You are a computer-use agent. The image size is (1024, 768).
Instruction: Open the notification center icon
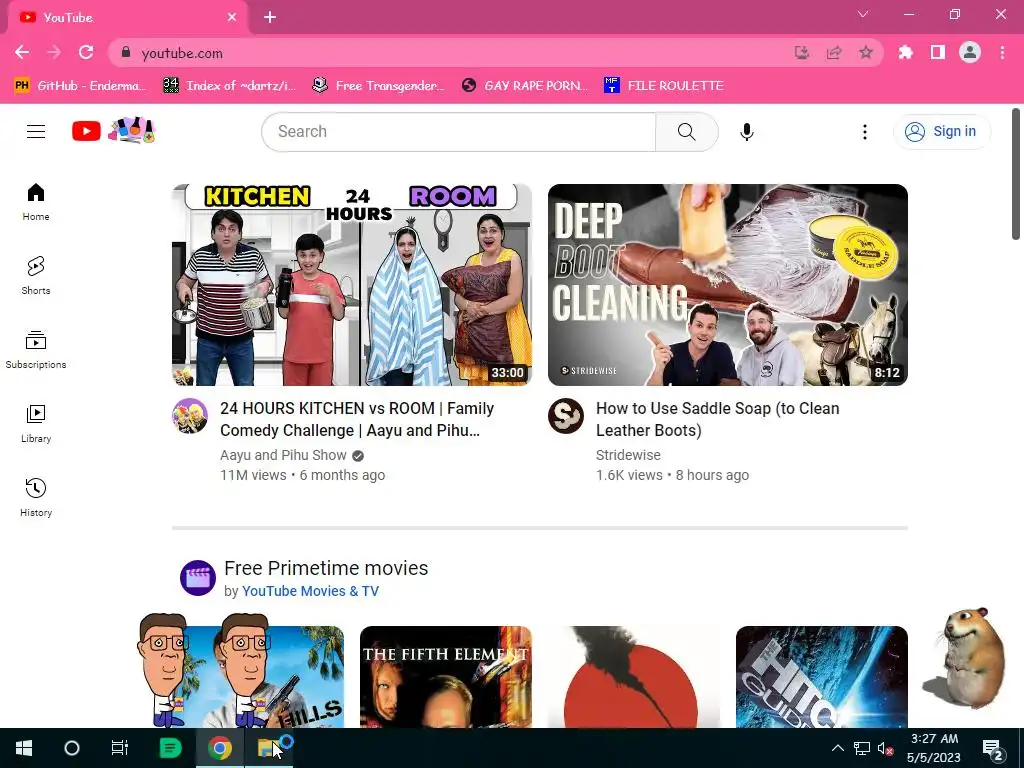pos(993,748)
